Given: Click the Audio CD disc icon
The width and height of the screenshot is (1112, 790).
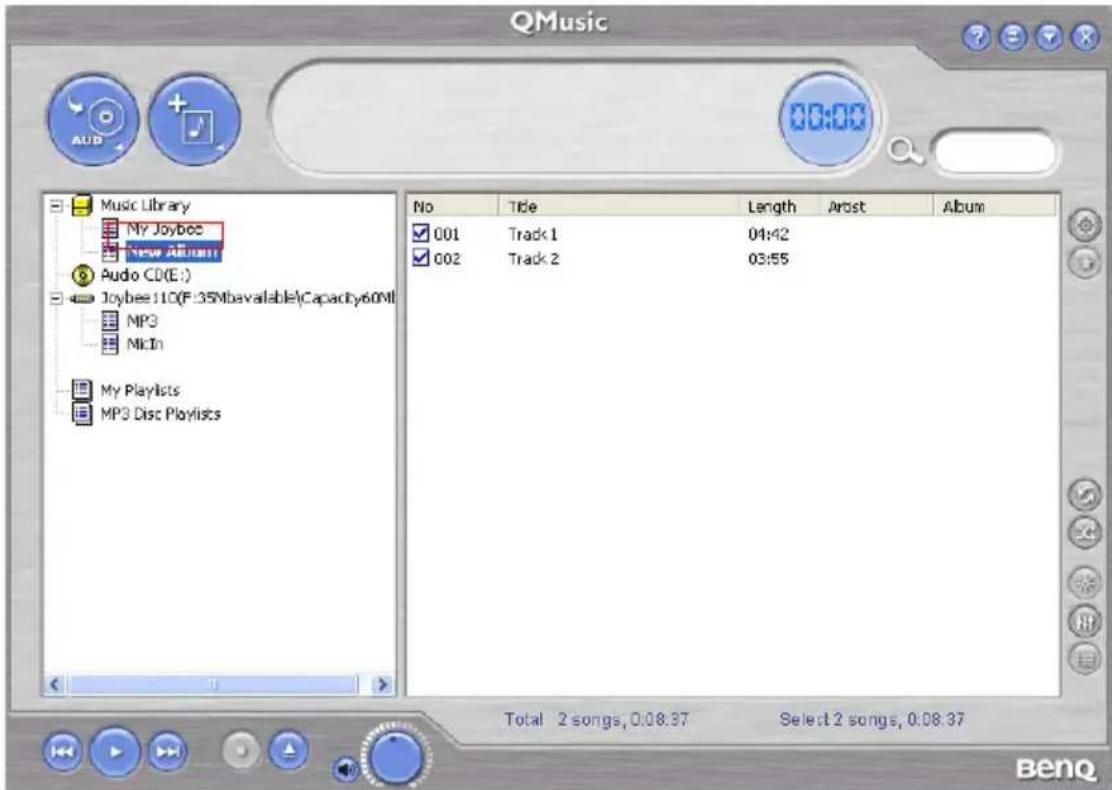Looking at the screenshot, I should tap(83, 274).
